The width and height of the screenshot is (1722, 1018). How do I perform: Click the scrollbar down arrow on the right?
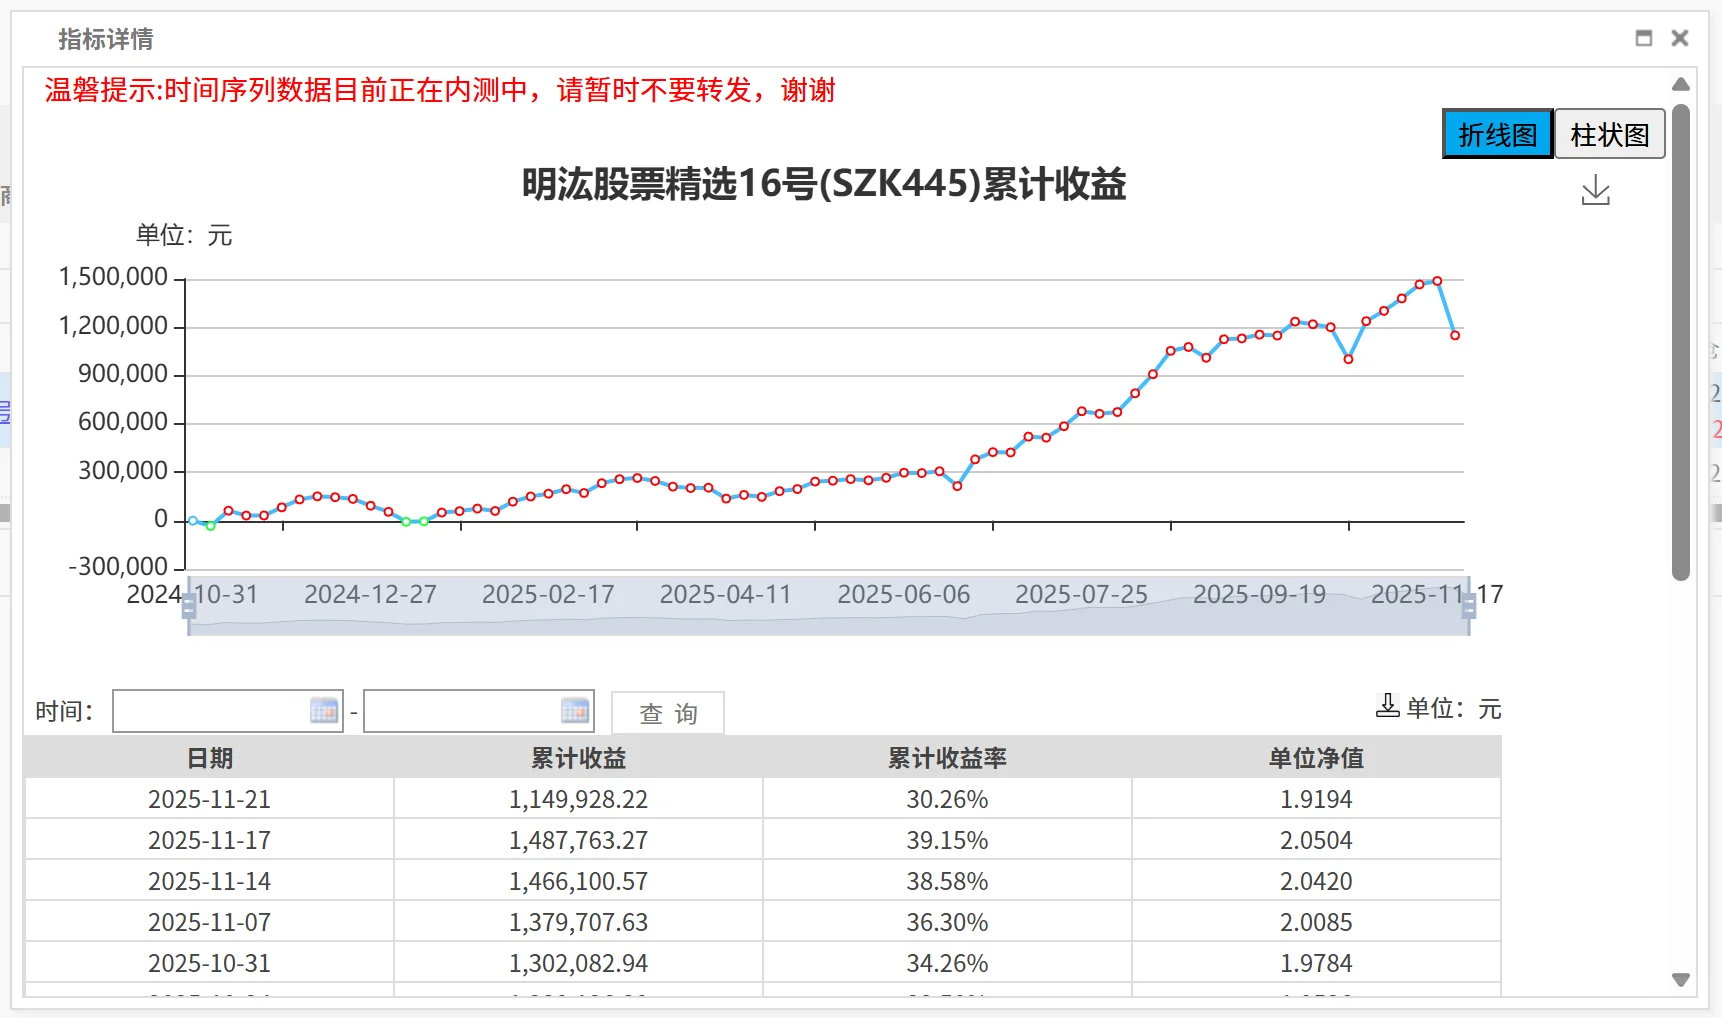click(x=1681, y=981)
